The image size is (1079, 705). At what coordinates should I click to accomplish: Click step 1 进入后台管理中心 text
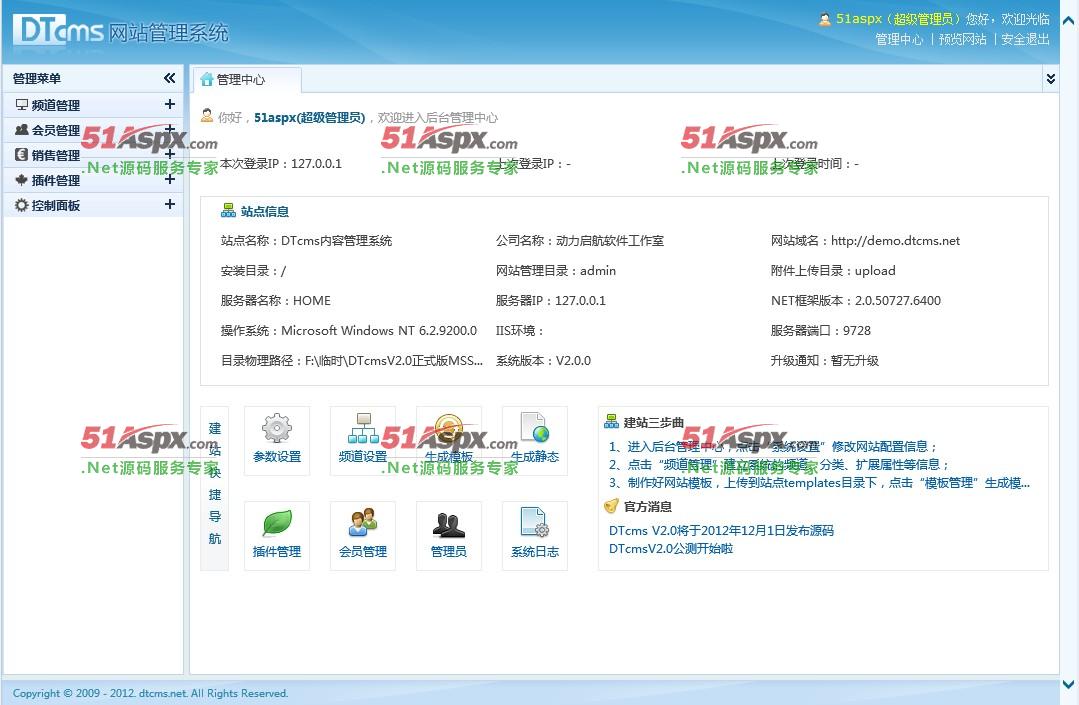click(x=773, y=446)
